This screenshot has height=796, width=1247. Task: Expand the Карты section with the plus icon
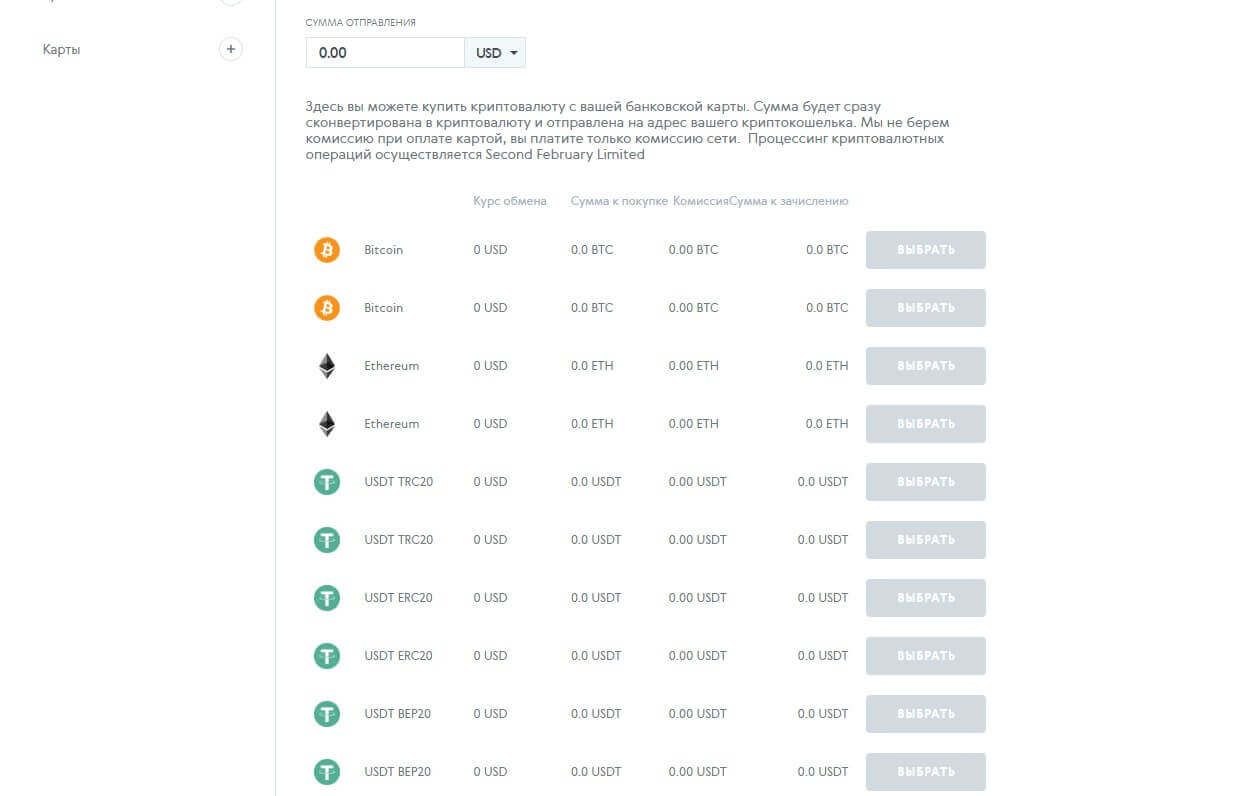231,49
